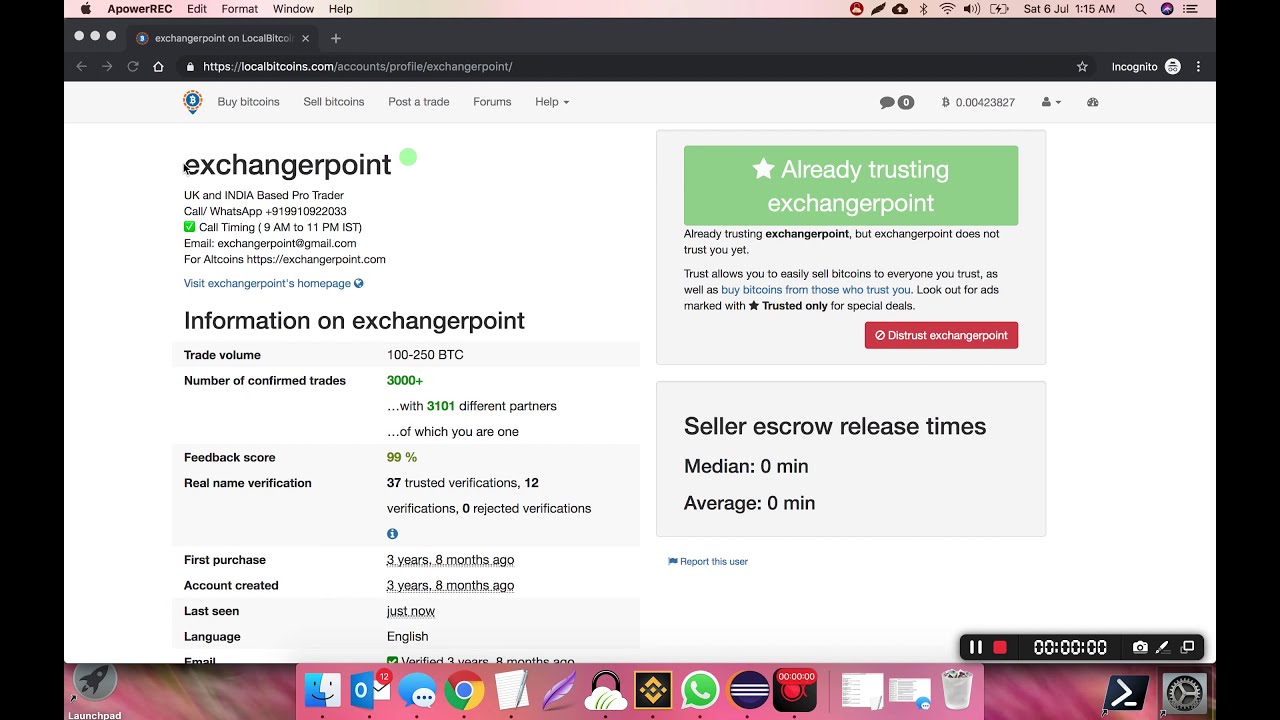Viewport: 1280px width, 720px height.
Task: Click the '99 %' feedback score
Action: click(x=402, y=457)
